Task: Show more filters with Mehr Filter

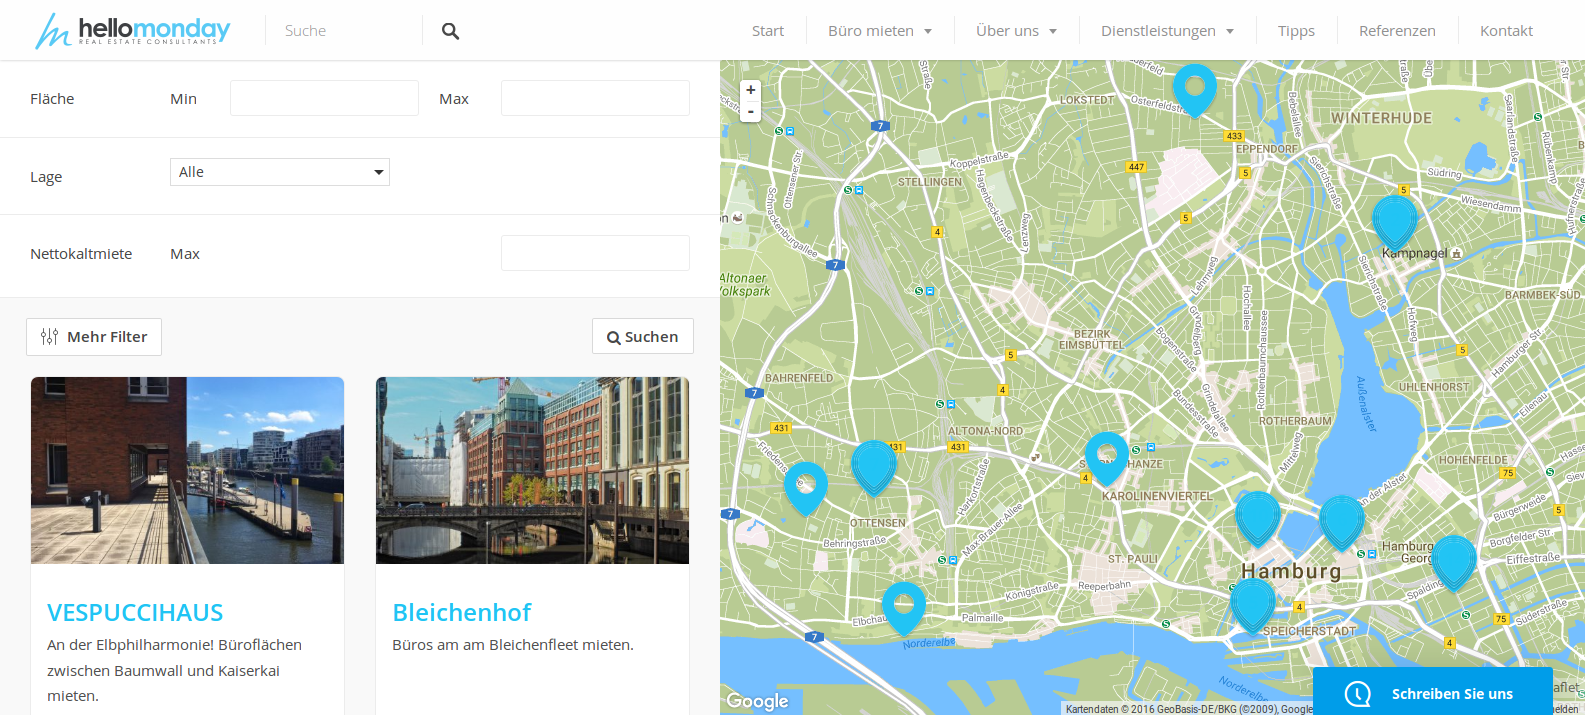Action: (94, 337)
